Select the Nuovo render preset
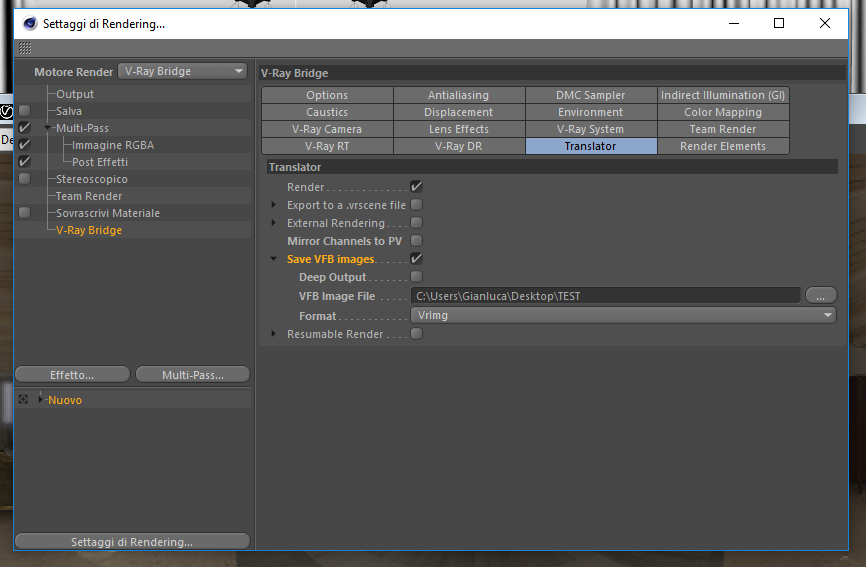 pyautogui.click(x=65, y=400)
